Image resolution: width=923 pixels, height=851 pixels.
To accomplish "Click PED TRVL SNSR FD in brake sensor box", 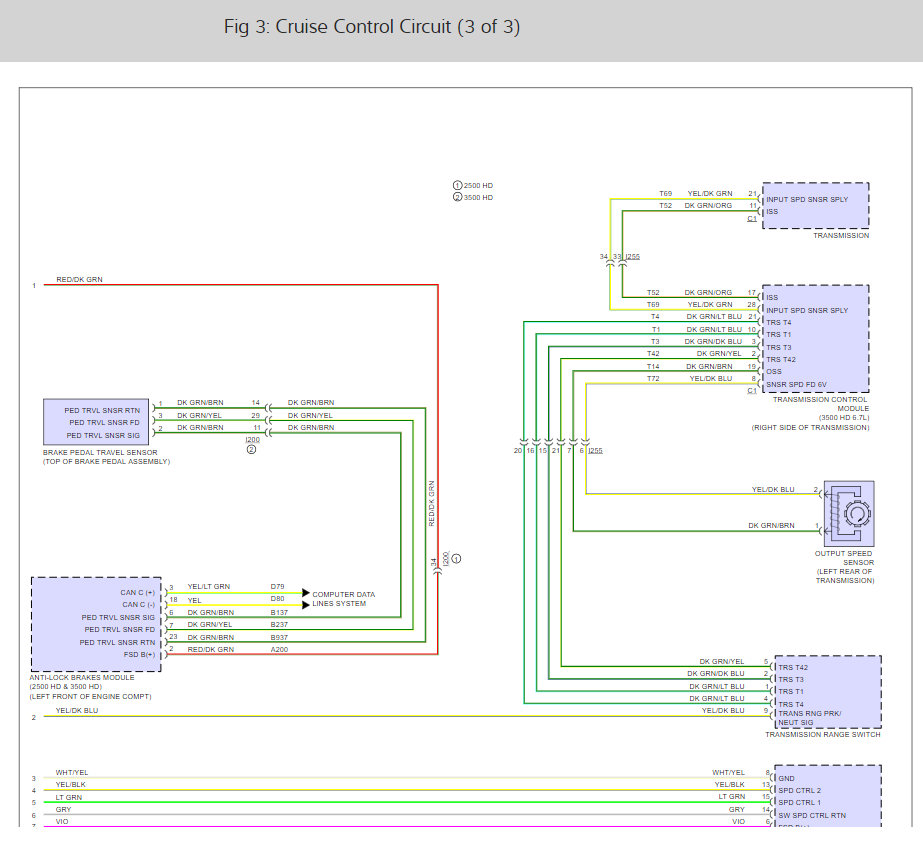I will click(x=104, y=423).
